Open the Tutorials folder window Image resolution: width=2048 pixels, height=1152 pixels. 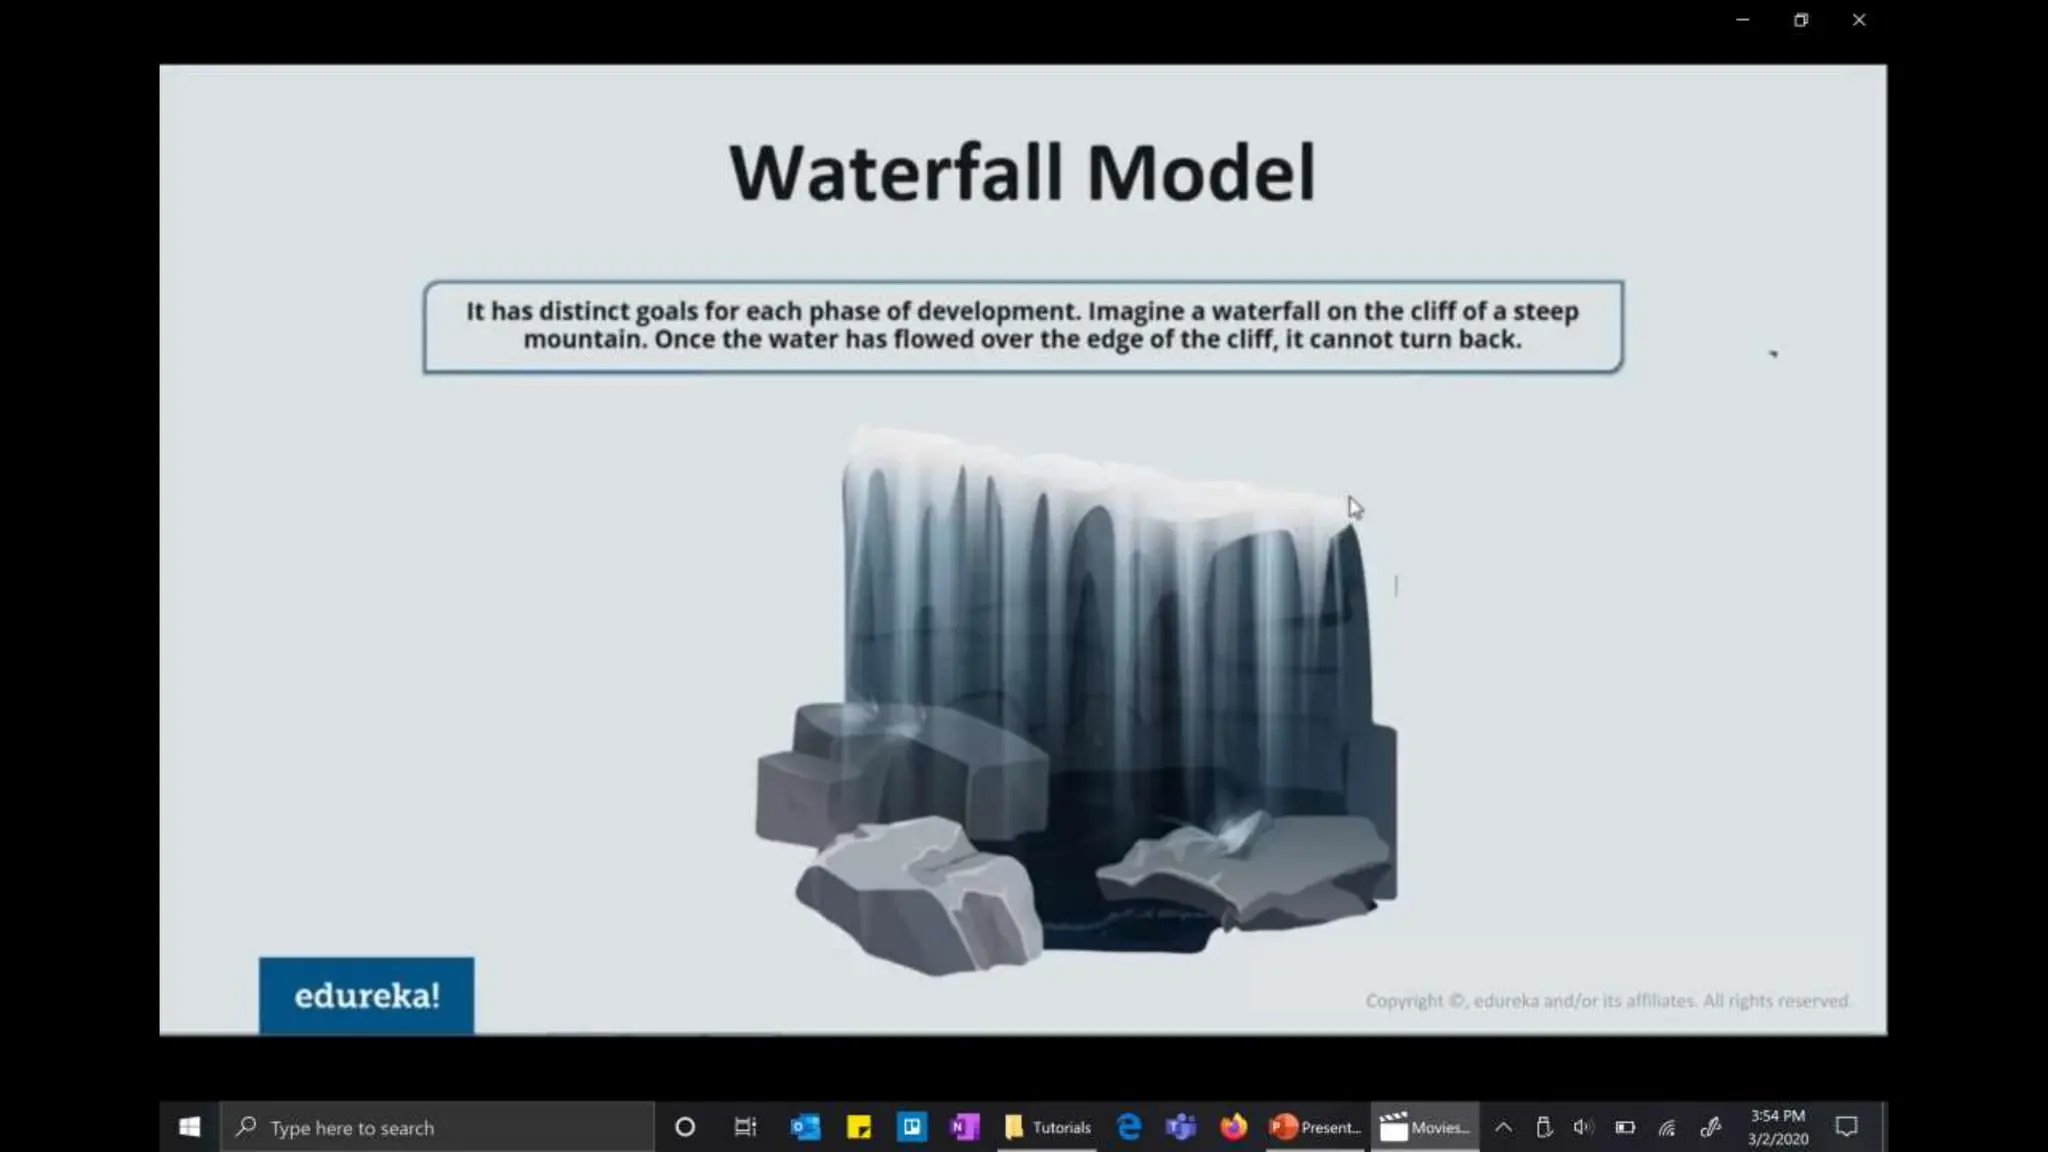click(x=1047, y=1127)
